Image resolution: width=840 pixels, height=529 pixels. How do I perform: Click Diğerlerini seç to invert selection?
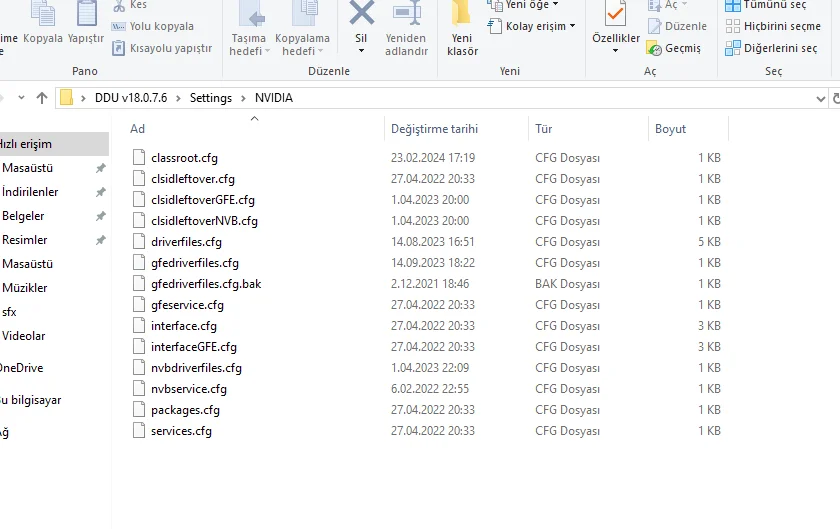[x=771, y=48]
